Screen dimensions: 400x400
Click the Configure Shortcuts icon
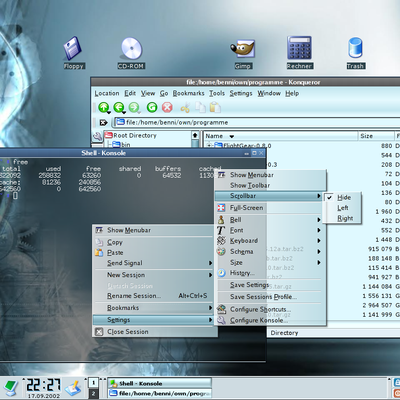(221, 309)
